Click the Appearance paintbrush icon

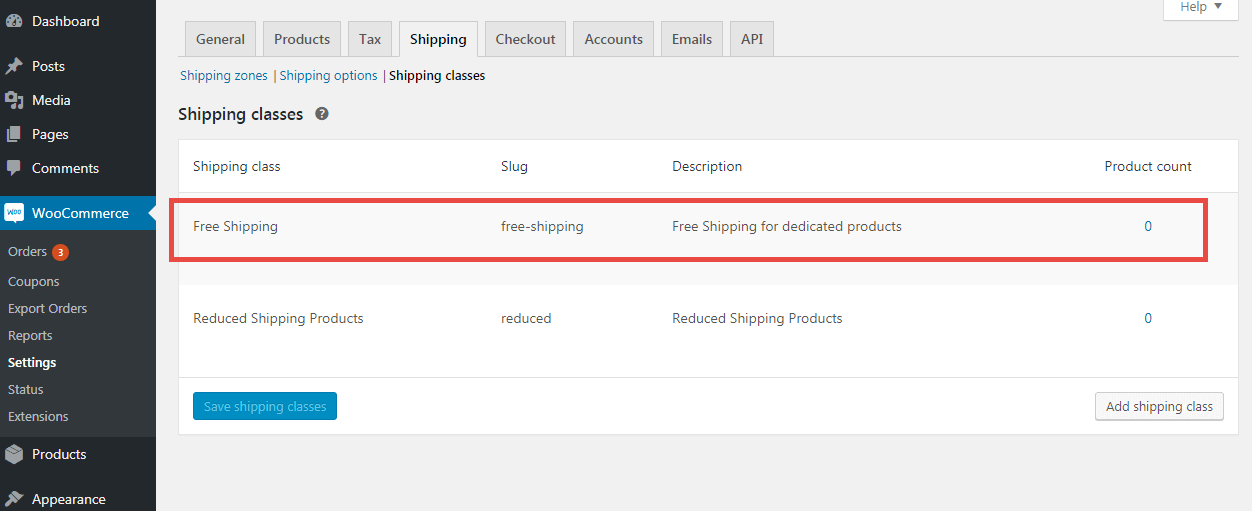(x=14, y=499)
